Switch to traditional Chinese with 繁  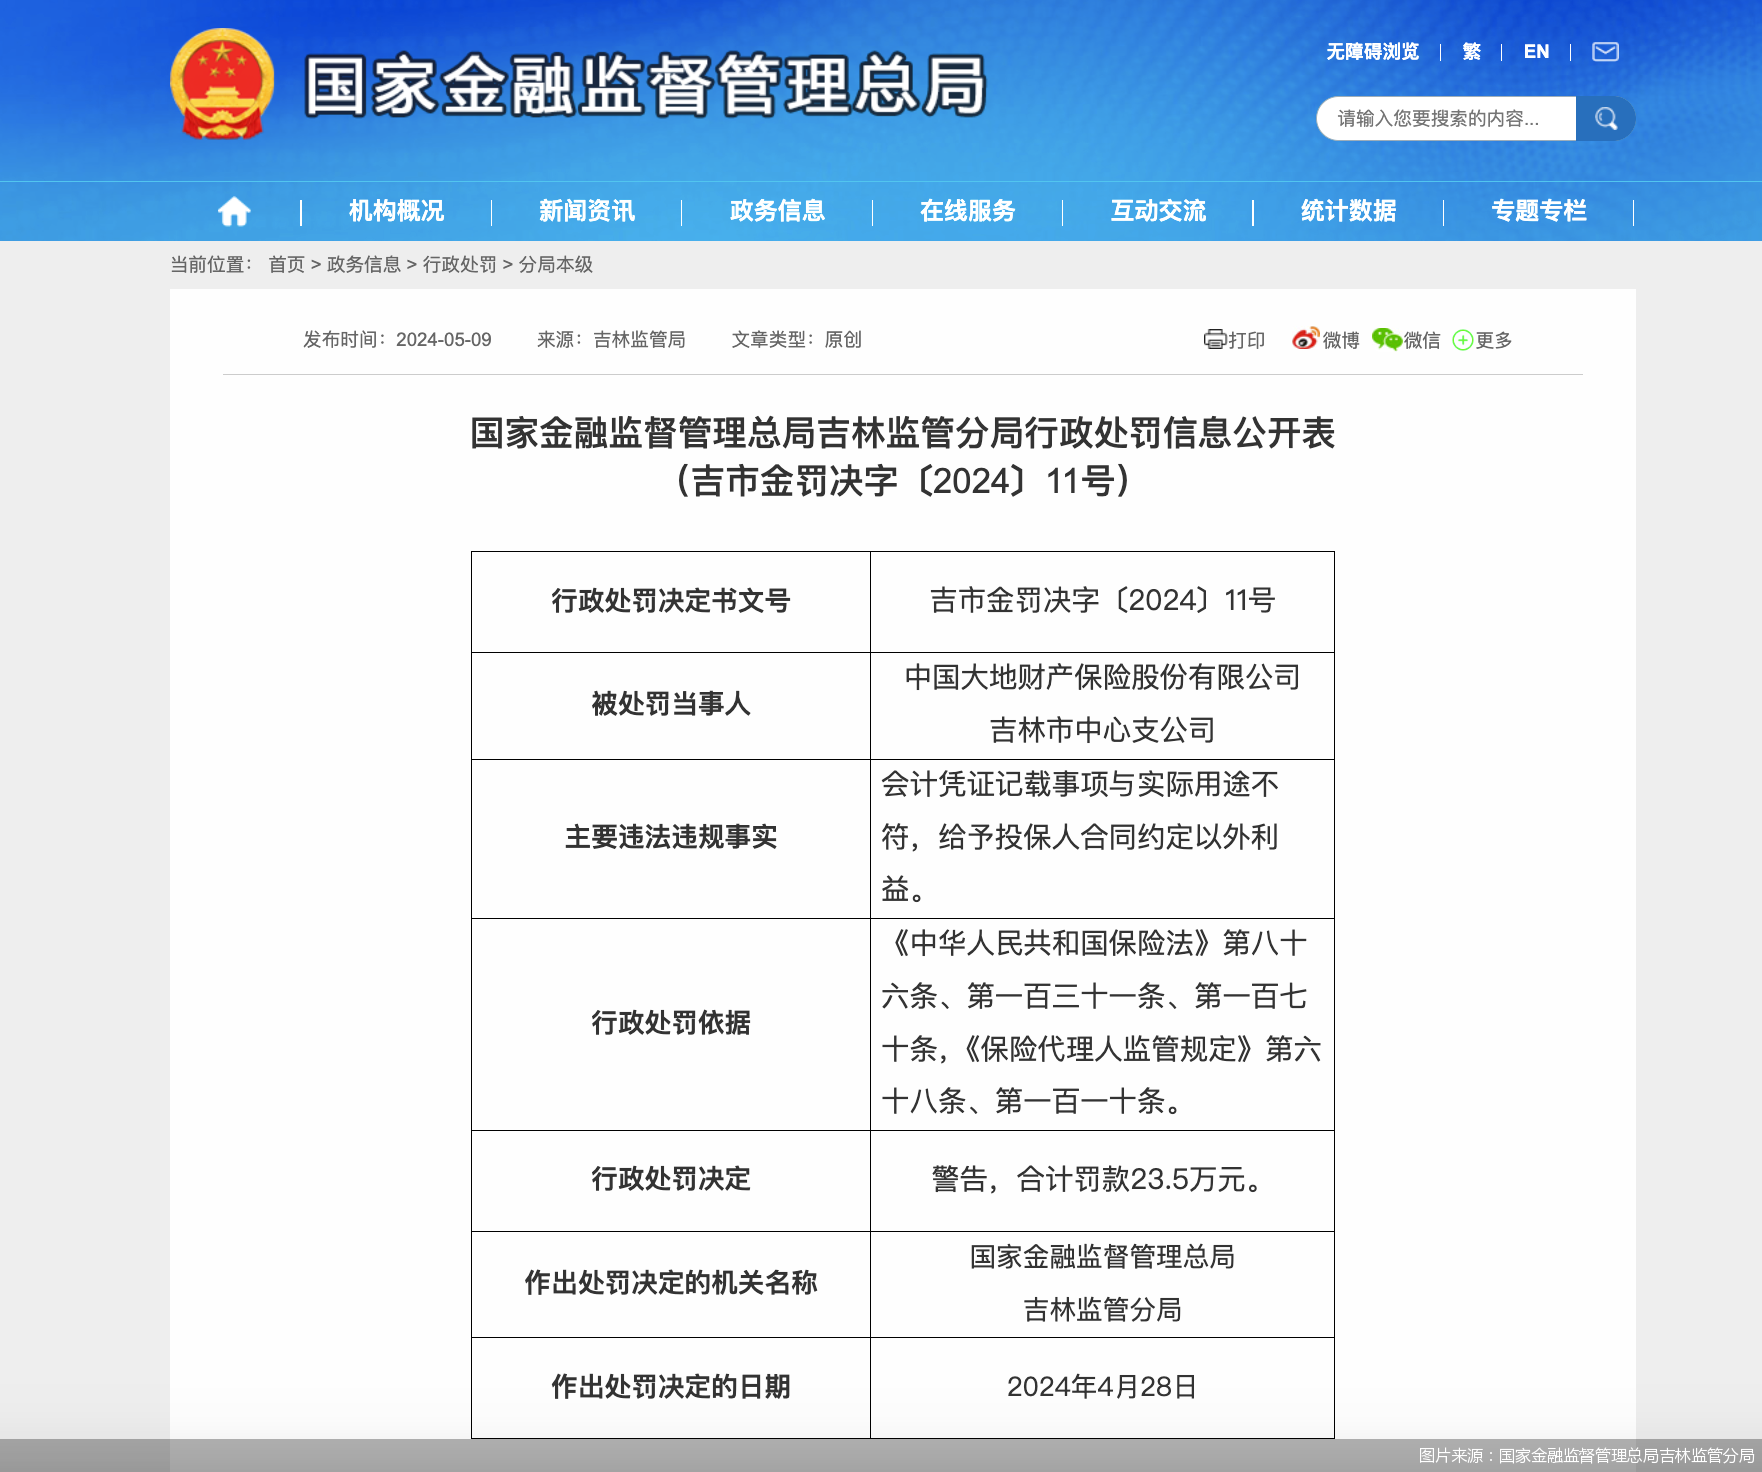(x=1471, y=51)
